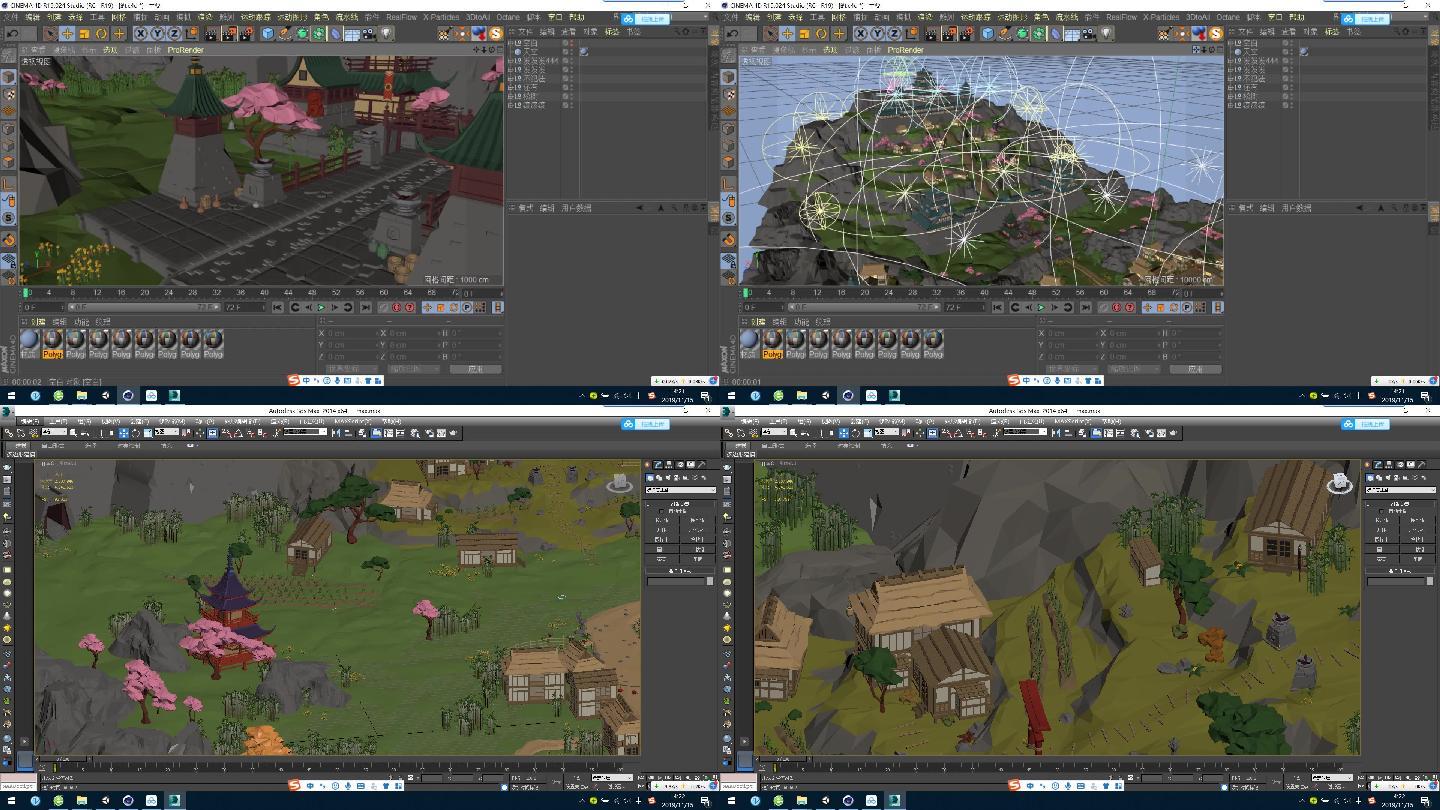The image size is (1440, 810).
Task: Click the Undo icon in top-left Cinema 4D
Action: coord(12,33)
